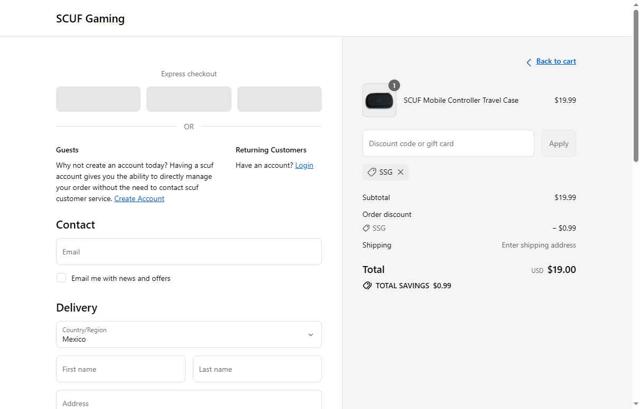Choose the third express checkout button

[280, 99]
